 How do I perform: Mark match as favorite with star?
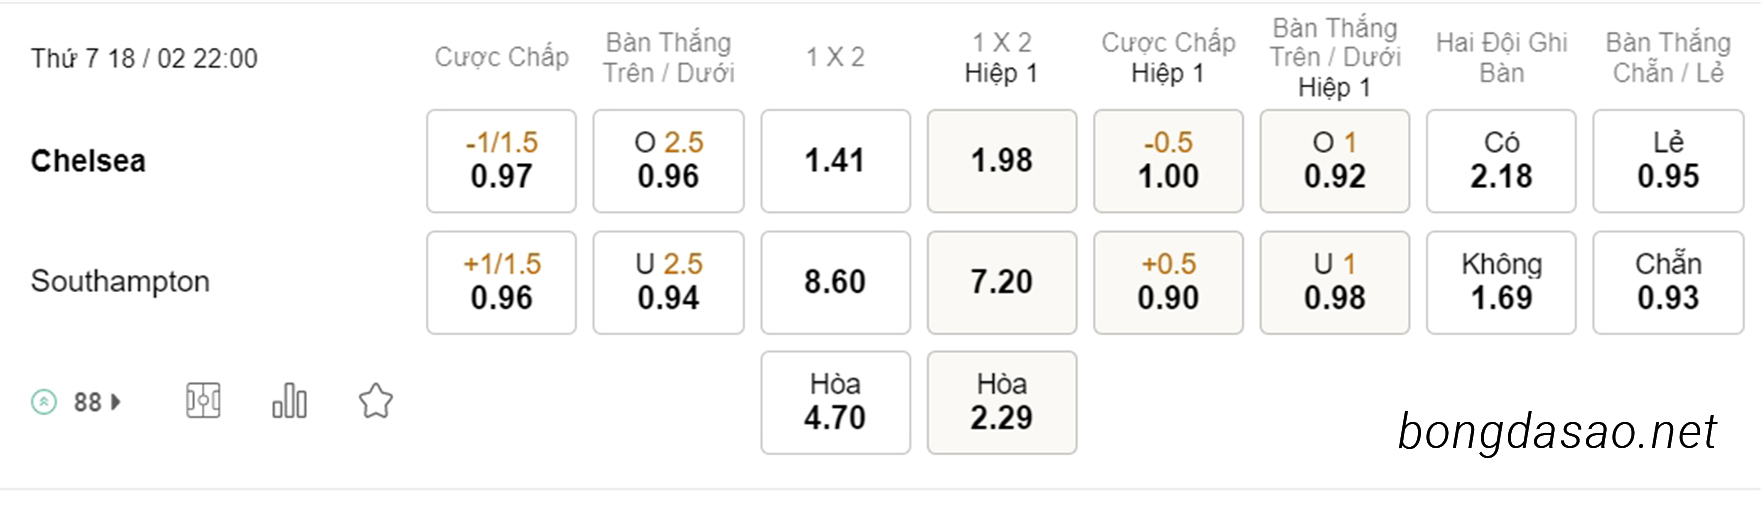pyautogui.click(x=376, y=401)
